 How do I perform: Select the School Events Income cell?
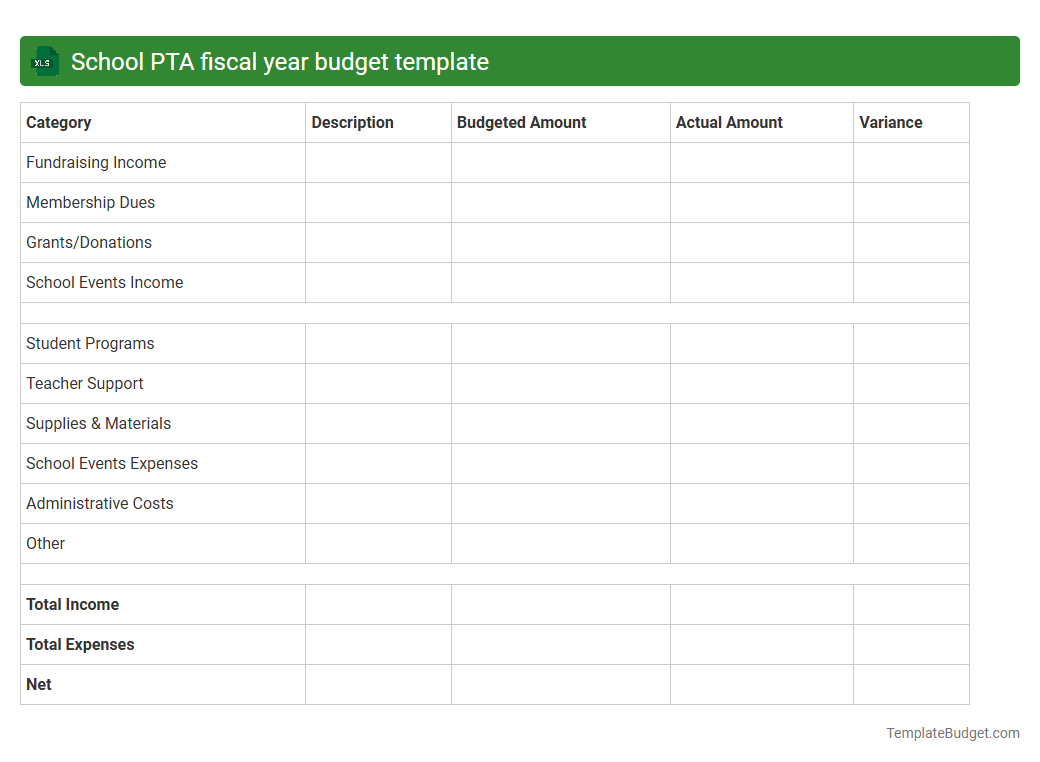point(104,282)
